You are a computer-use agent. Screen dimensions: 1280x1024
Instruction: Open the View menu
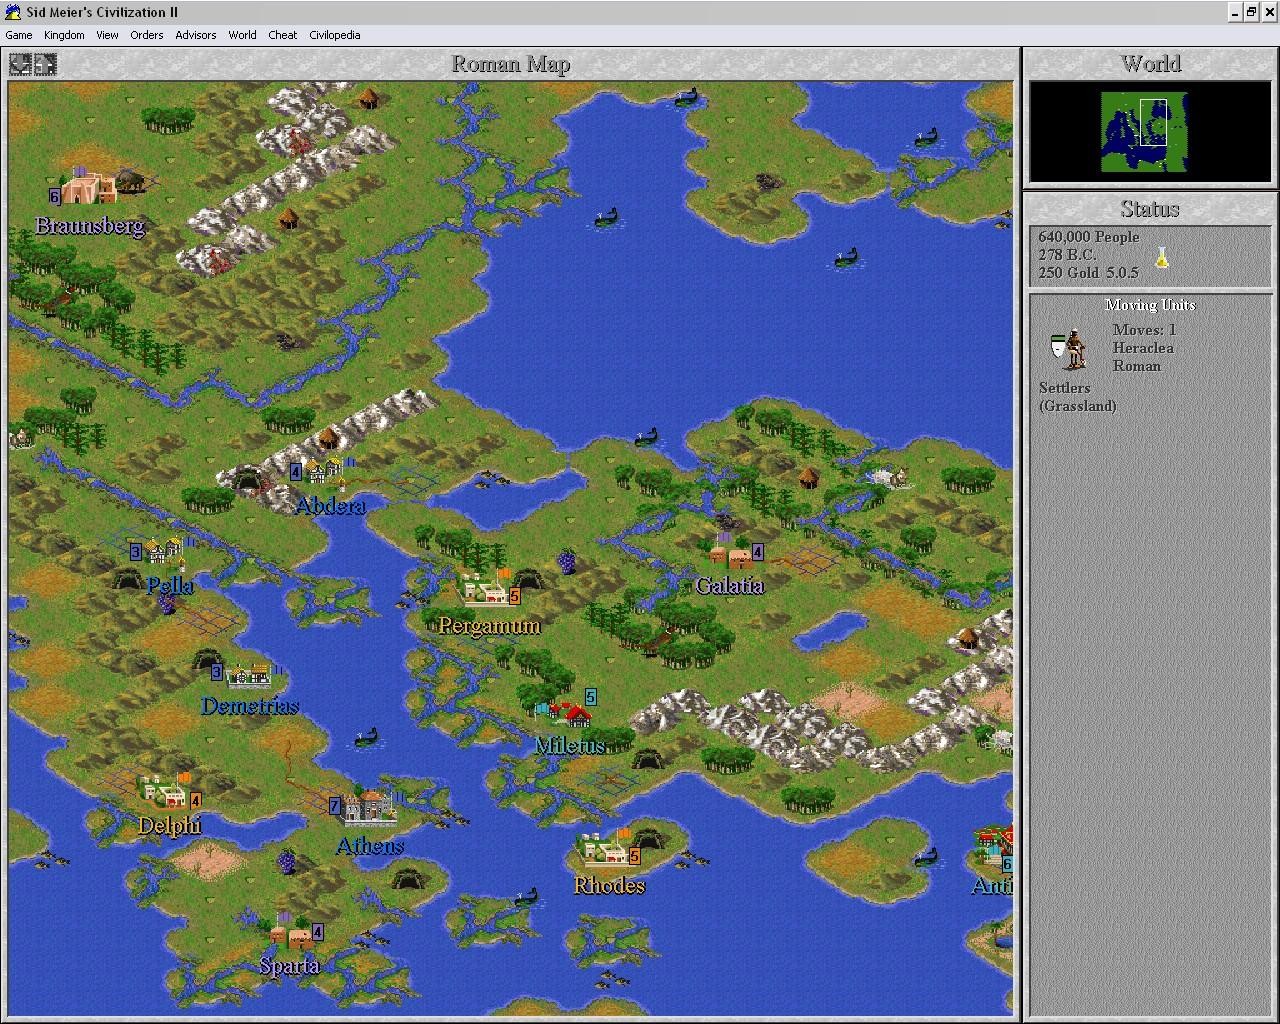pos(107,35)
